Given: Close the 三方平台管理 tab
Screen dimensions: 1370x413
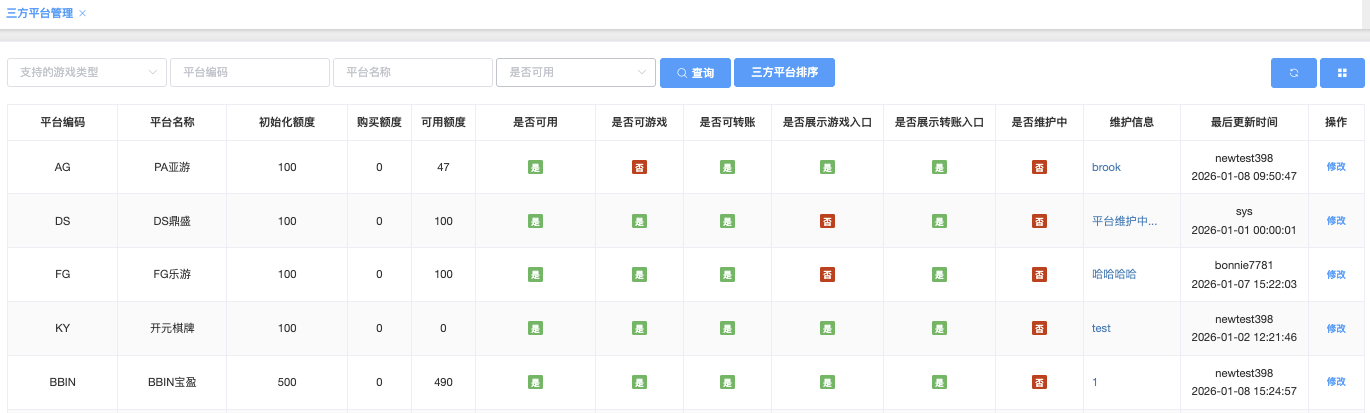Looking at the screenshot, I should coord(82,13).
